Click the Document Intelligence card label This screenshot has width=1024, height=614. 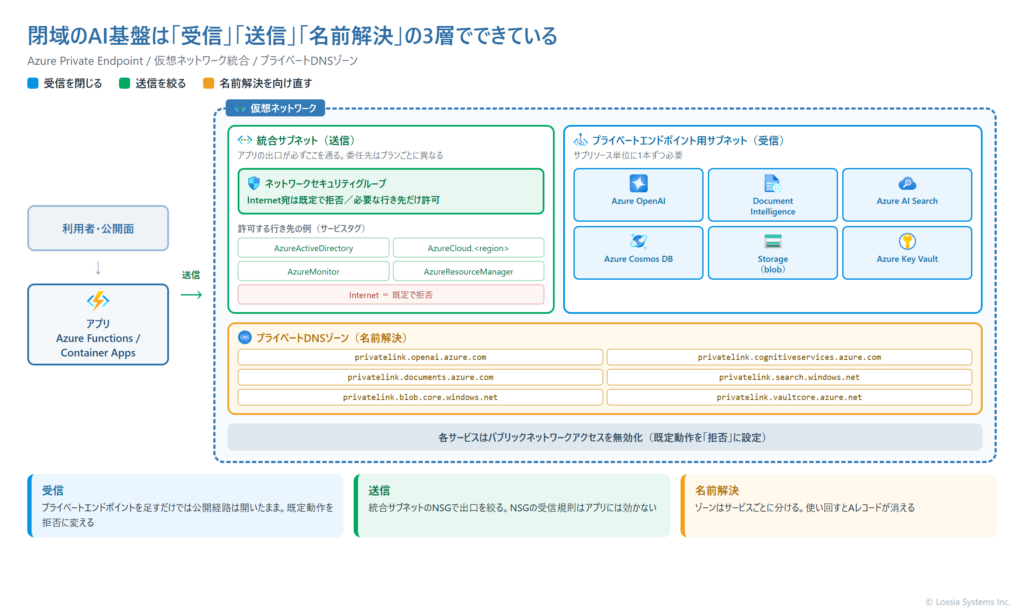(773, 206)
